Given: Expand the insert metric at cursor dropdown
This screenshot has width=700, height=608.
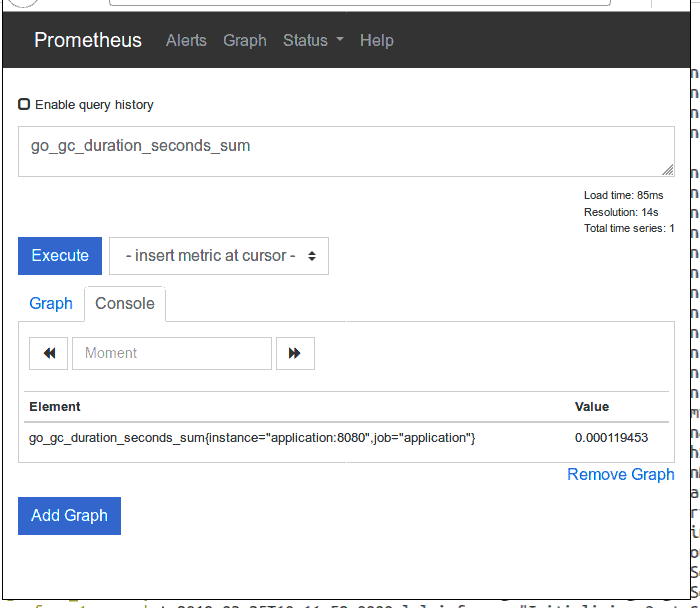Looking at the screenshot, I should (x=218, y=256).
